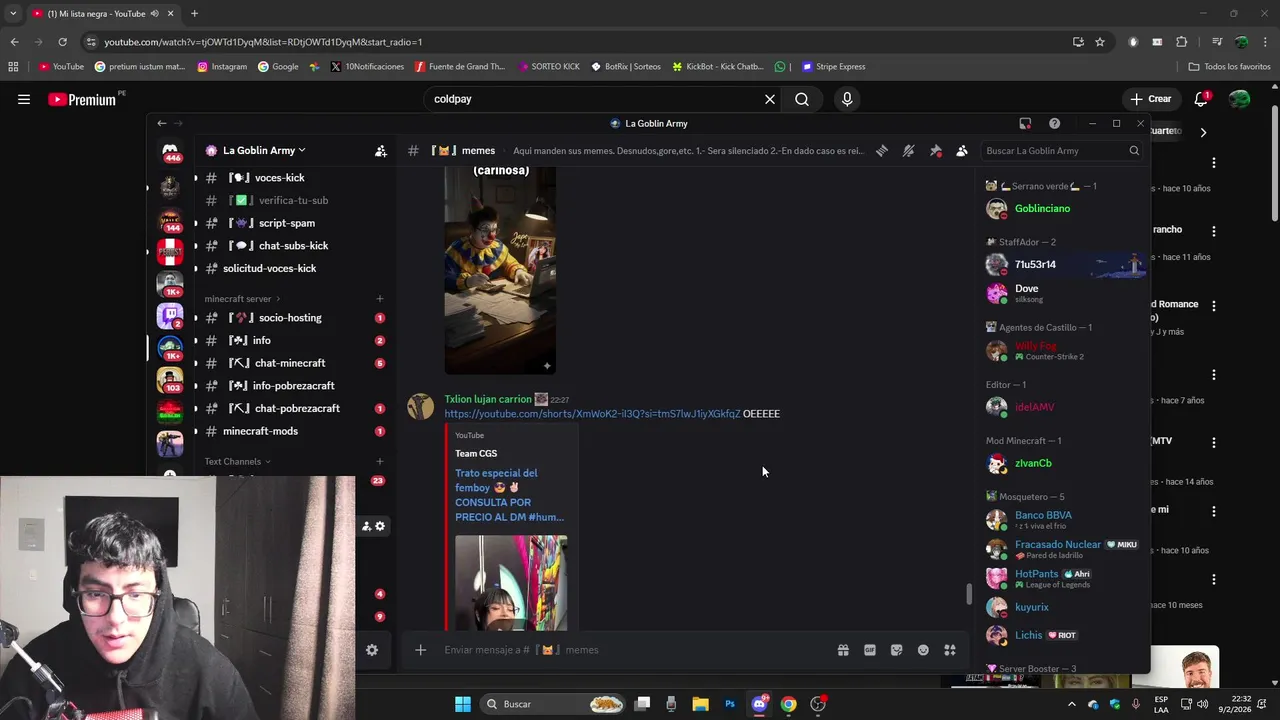Expand the info-pobrezacraft channel arrow

196,386
